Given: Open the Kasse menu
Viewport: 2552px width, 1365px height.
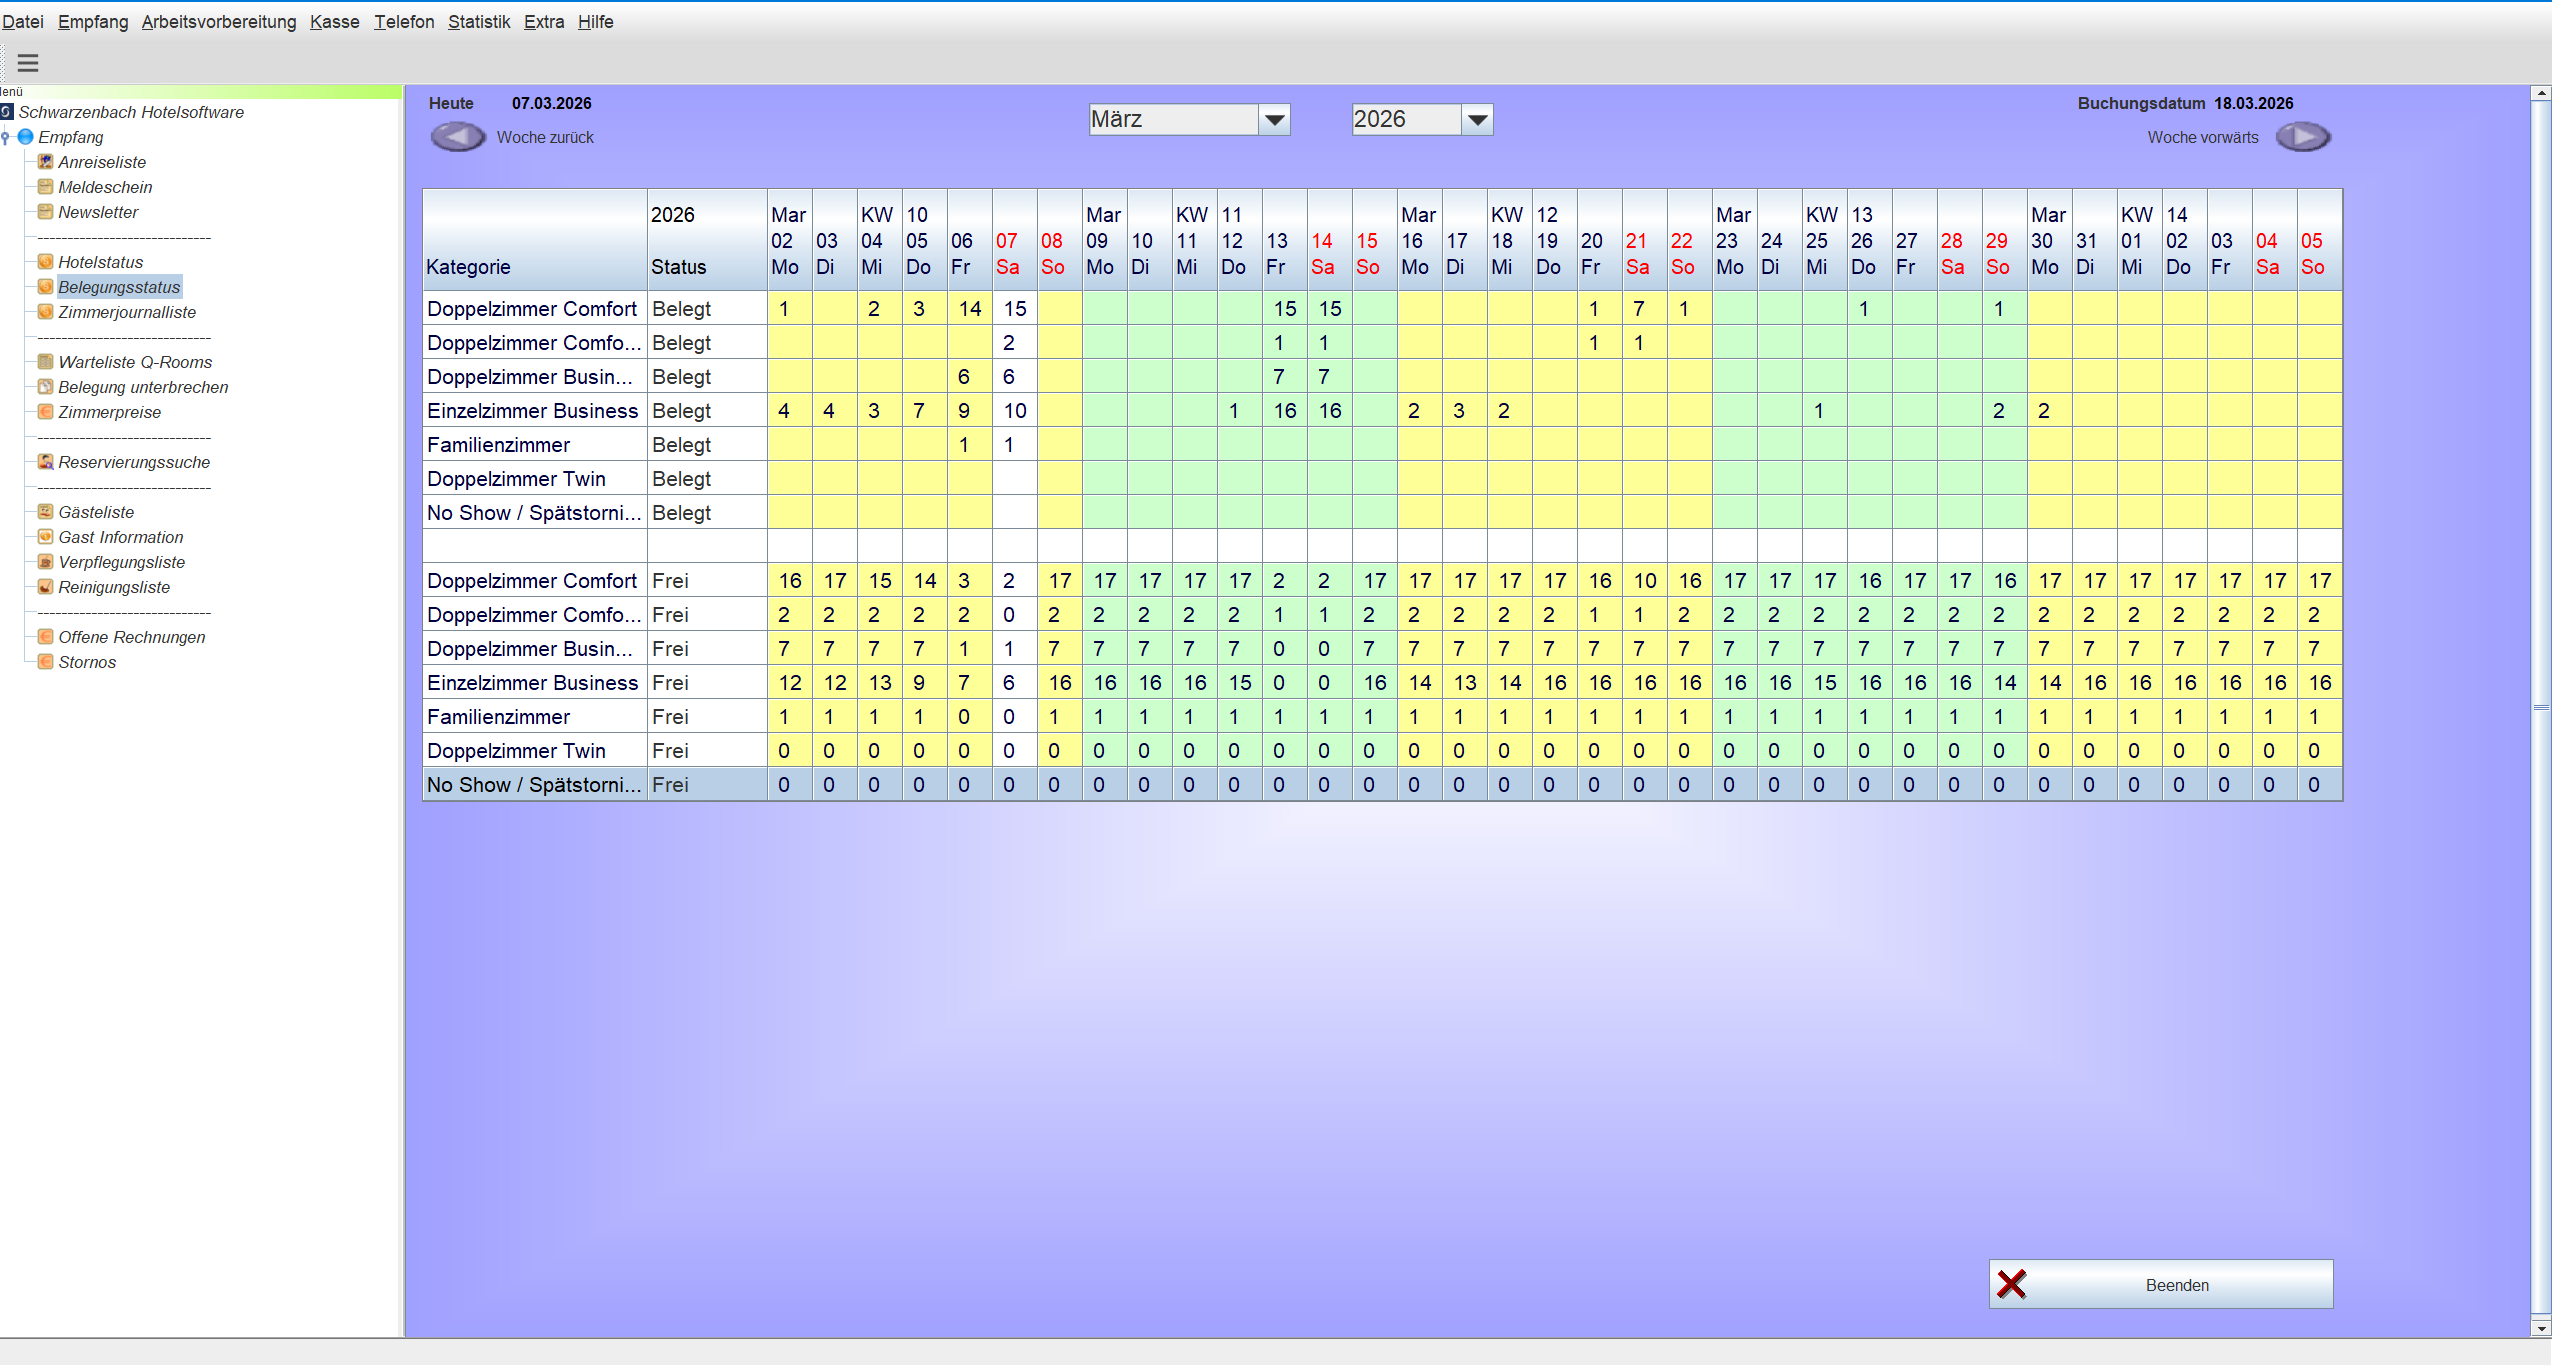Looking at the screenshot, I should (334, 21).
